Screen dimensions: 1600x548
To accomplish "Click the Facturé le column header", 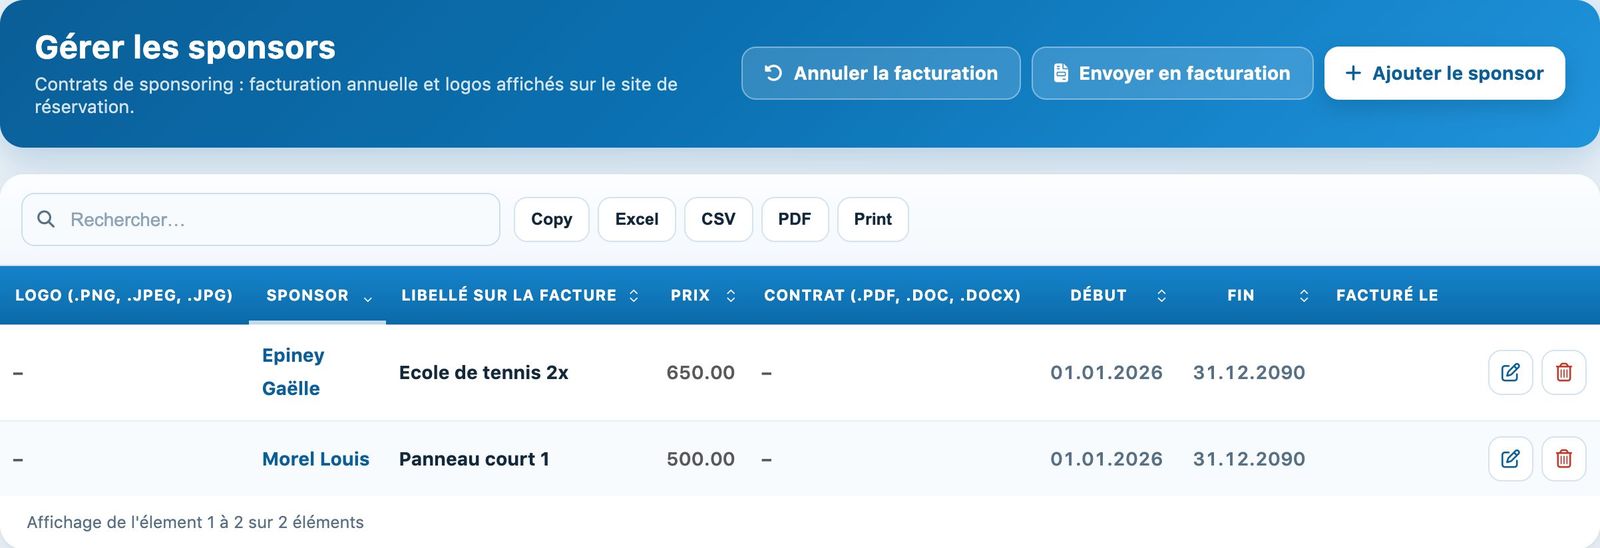I will pyautogui.click(x=1387, y=295).
